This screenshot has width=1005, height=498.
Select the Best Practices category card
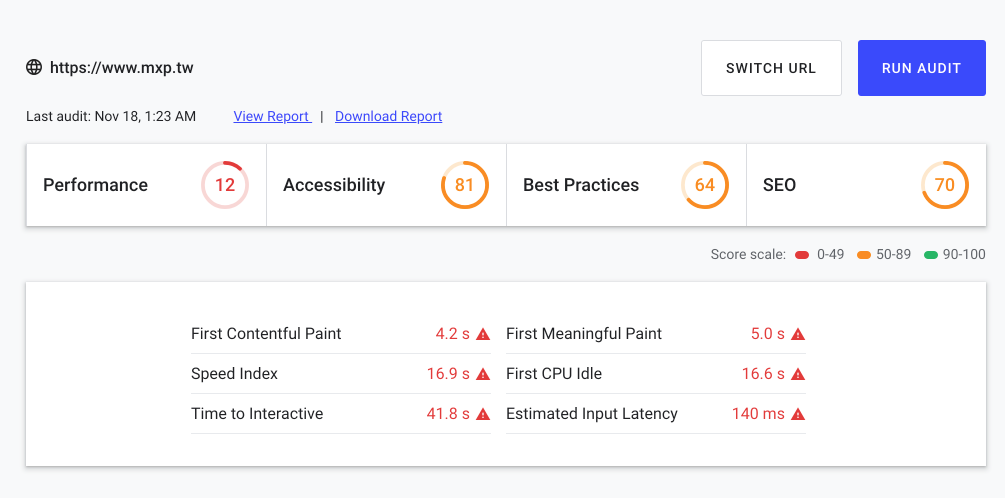(626, 185)
